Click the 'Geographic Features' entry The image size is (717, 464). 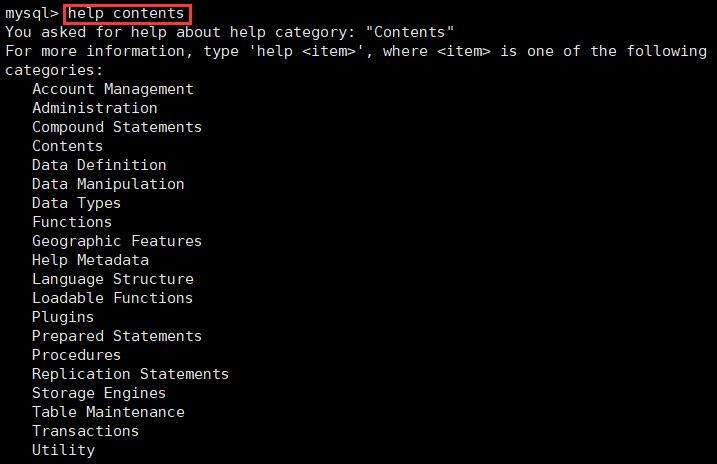116,241
